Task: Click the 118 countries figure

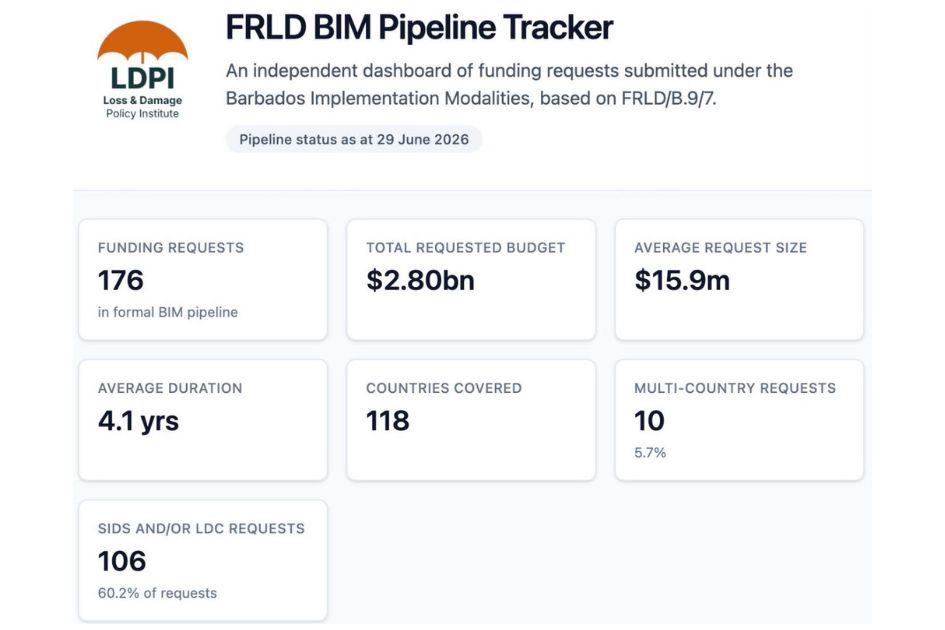Action: click(x=388, y=421)
